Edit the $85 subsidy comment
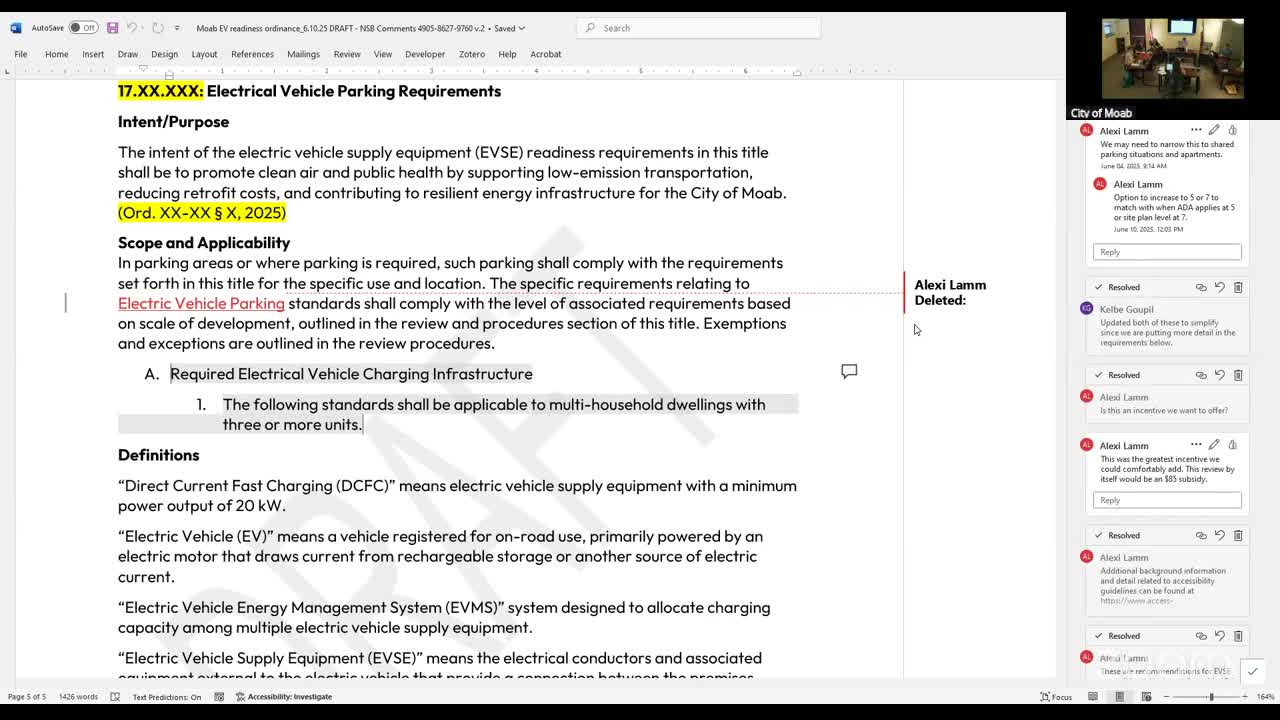The image size is (1280, 720). (1214, 444)
